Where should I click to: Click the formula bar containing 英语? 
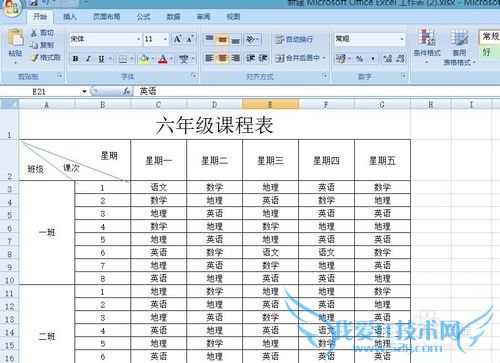click(317, 91)
